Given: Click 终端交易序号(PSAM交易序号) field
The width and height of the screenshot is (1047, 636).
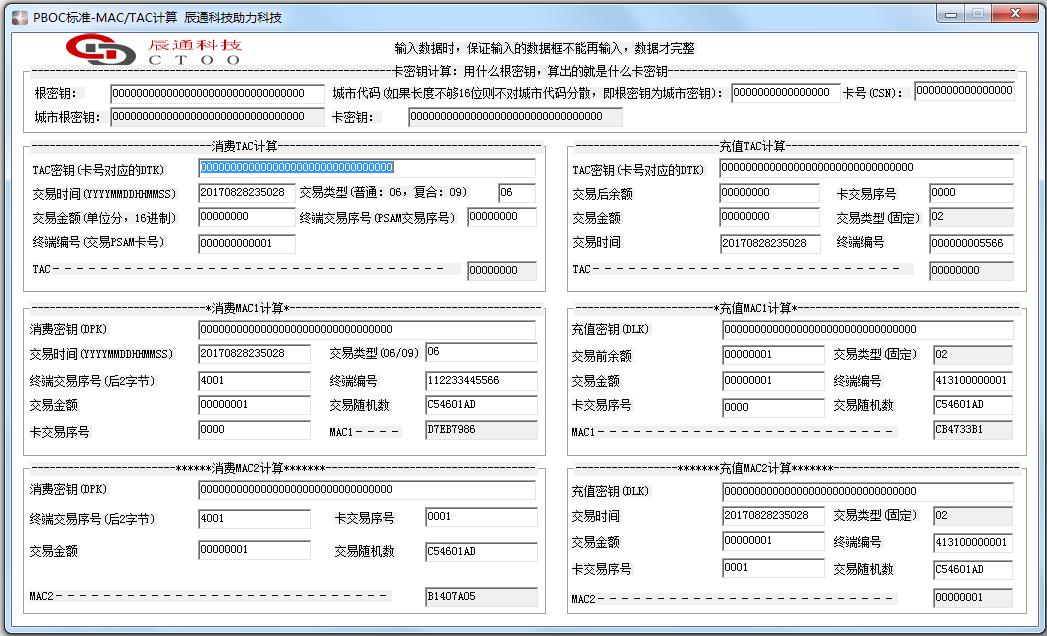Looking at the screenshot, I should tap(501, 217).
